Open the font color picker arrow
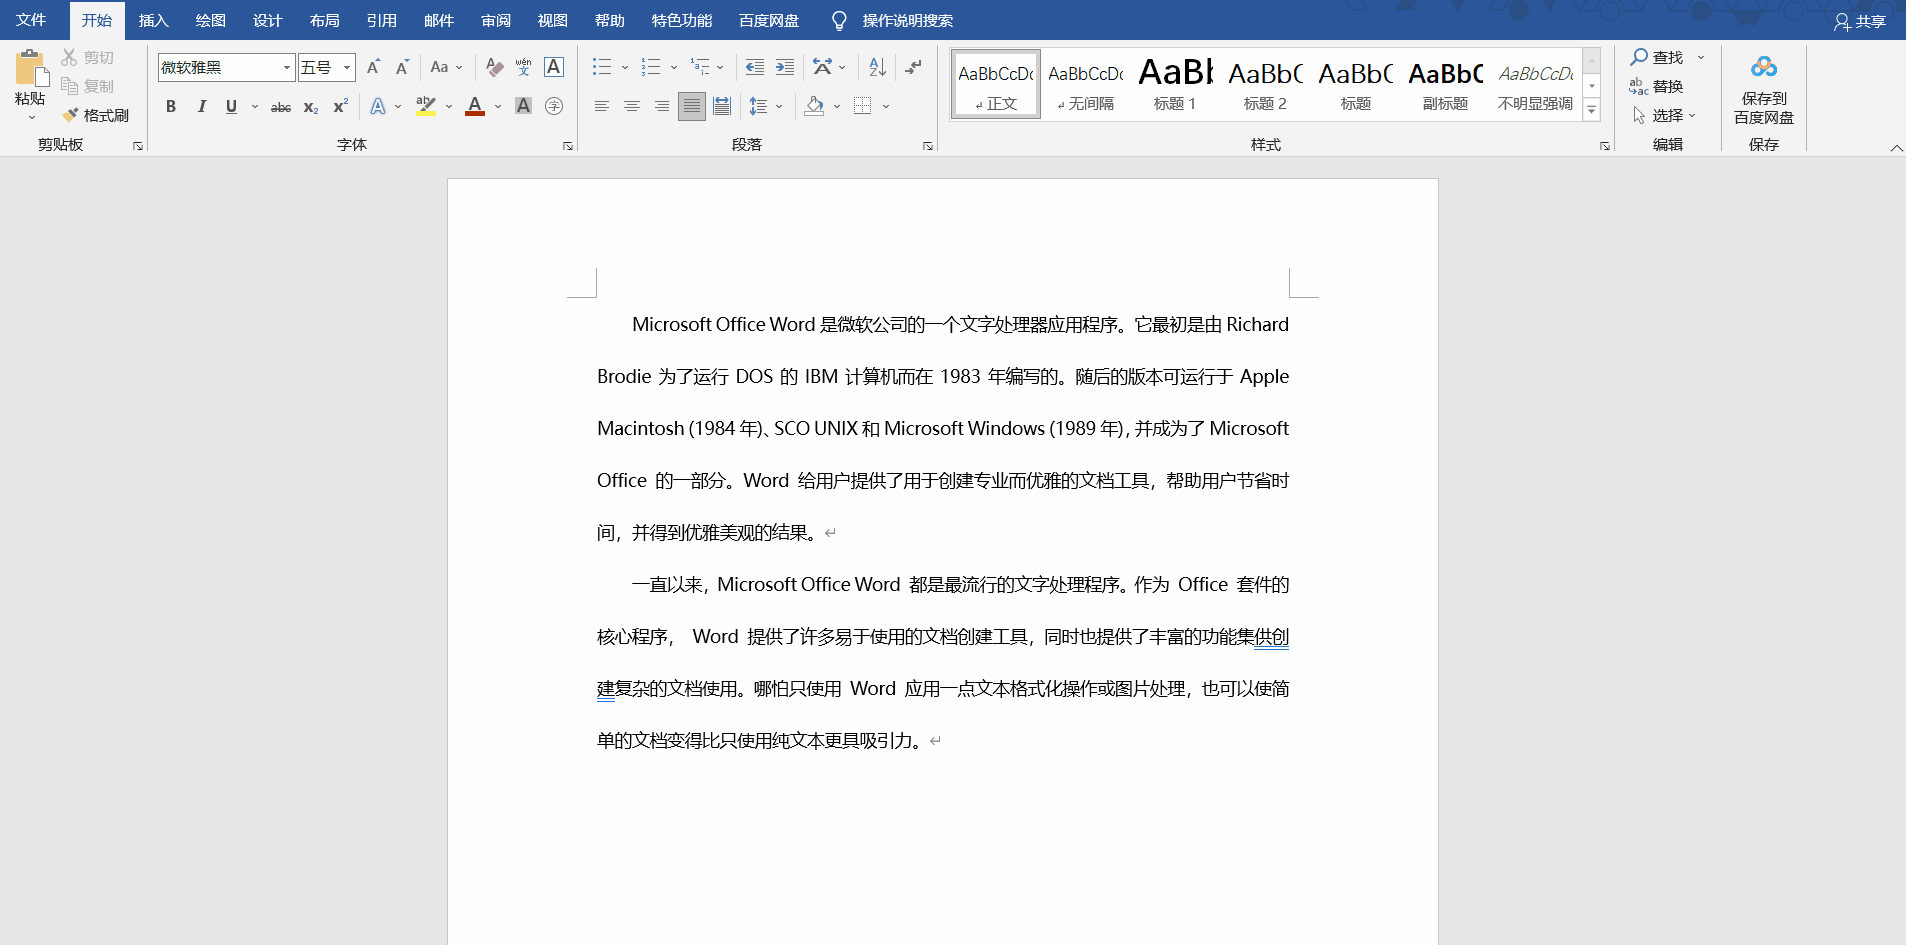 pyautogui.click(x=498, y=106)
